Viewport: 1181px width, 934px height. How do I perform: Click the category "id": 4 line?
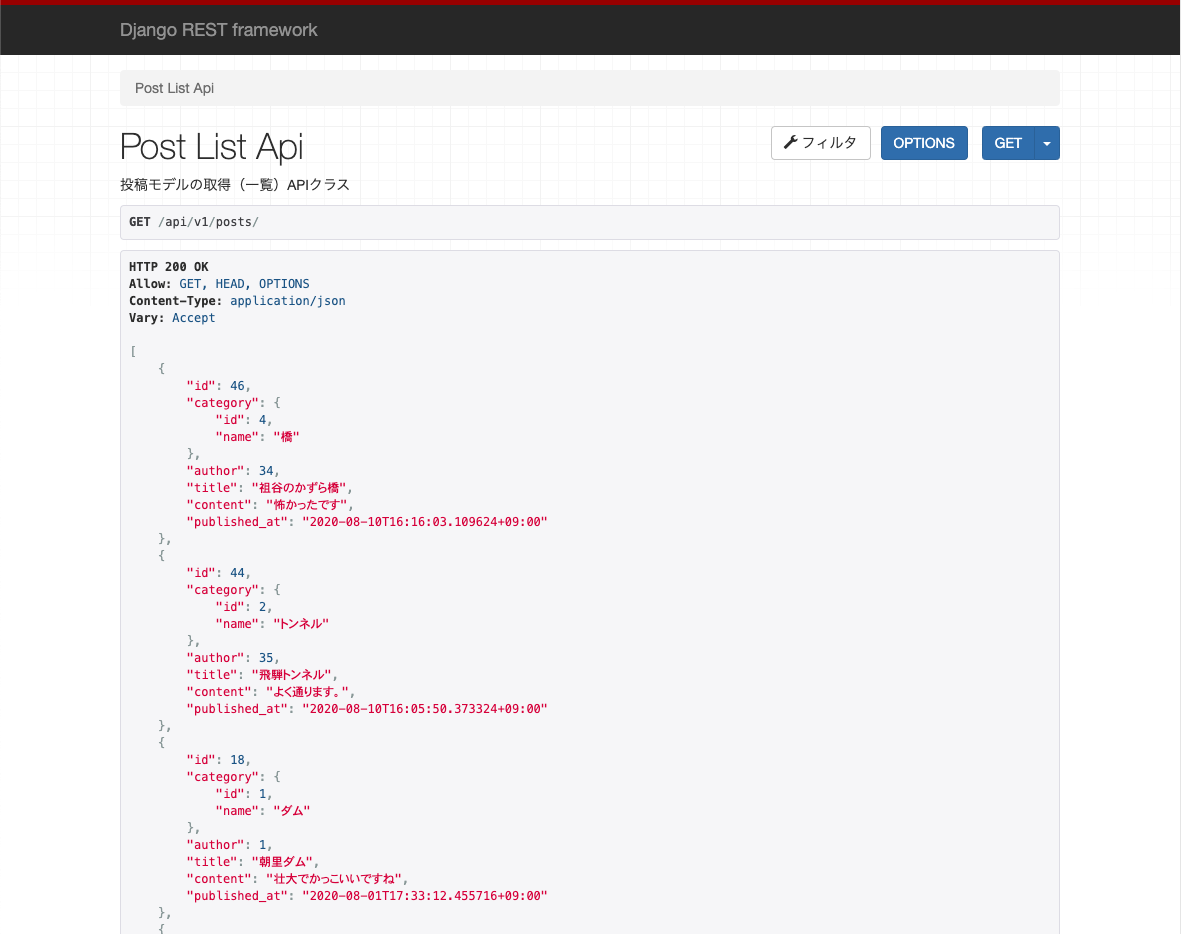coord(244,420)
